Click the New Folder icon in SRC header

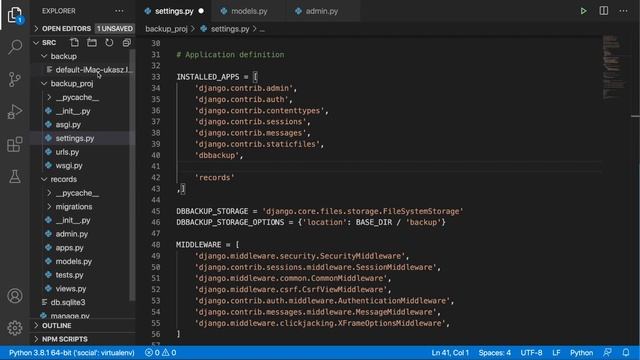[92, 42]
